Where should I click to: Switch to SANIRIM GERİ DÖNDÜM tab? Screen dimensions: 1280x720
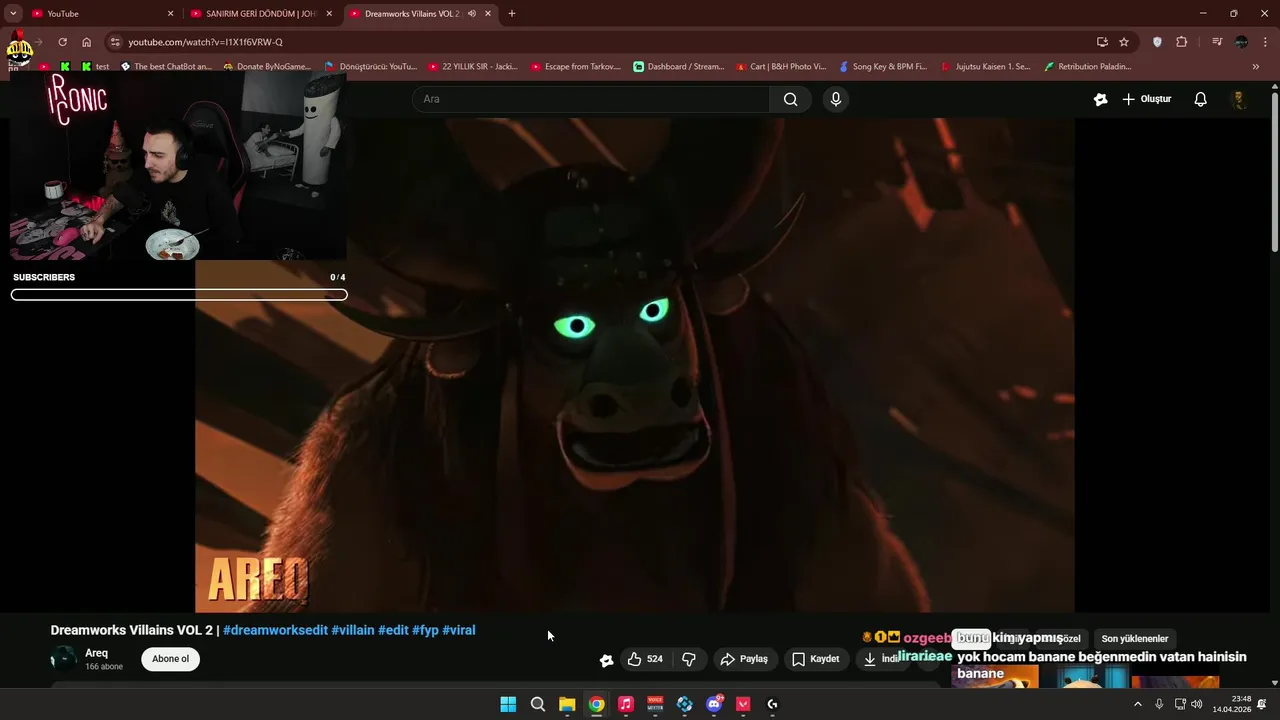tap(260, 14)
